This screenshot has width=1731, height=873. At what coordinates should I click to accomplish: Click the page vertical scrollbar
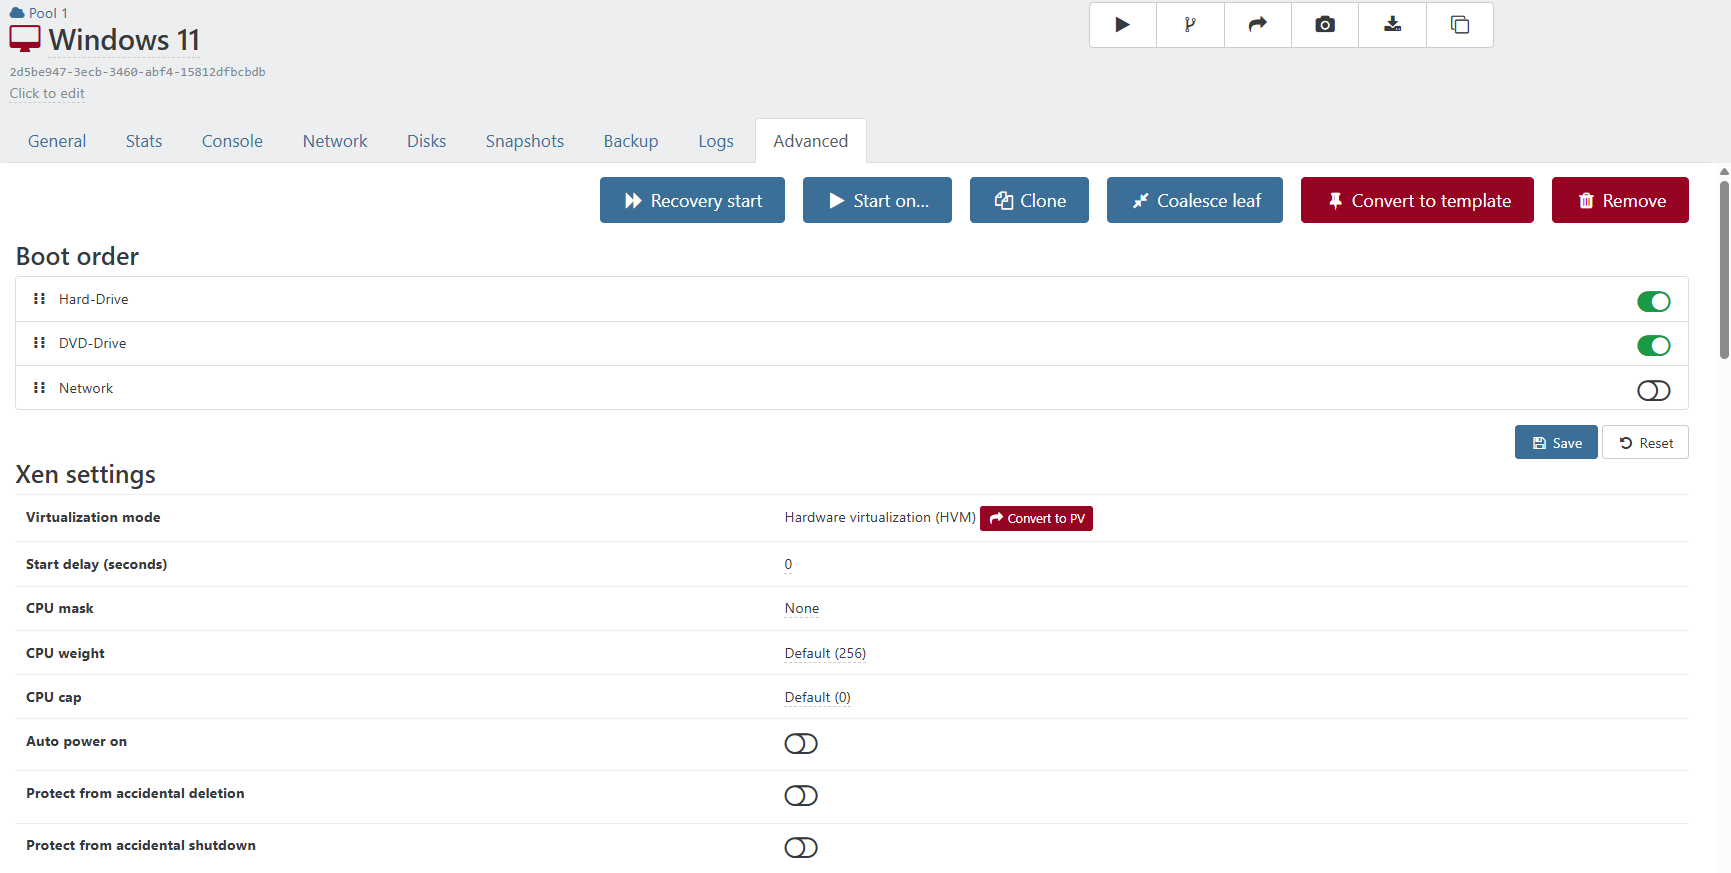click(1724, 268)
